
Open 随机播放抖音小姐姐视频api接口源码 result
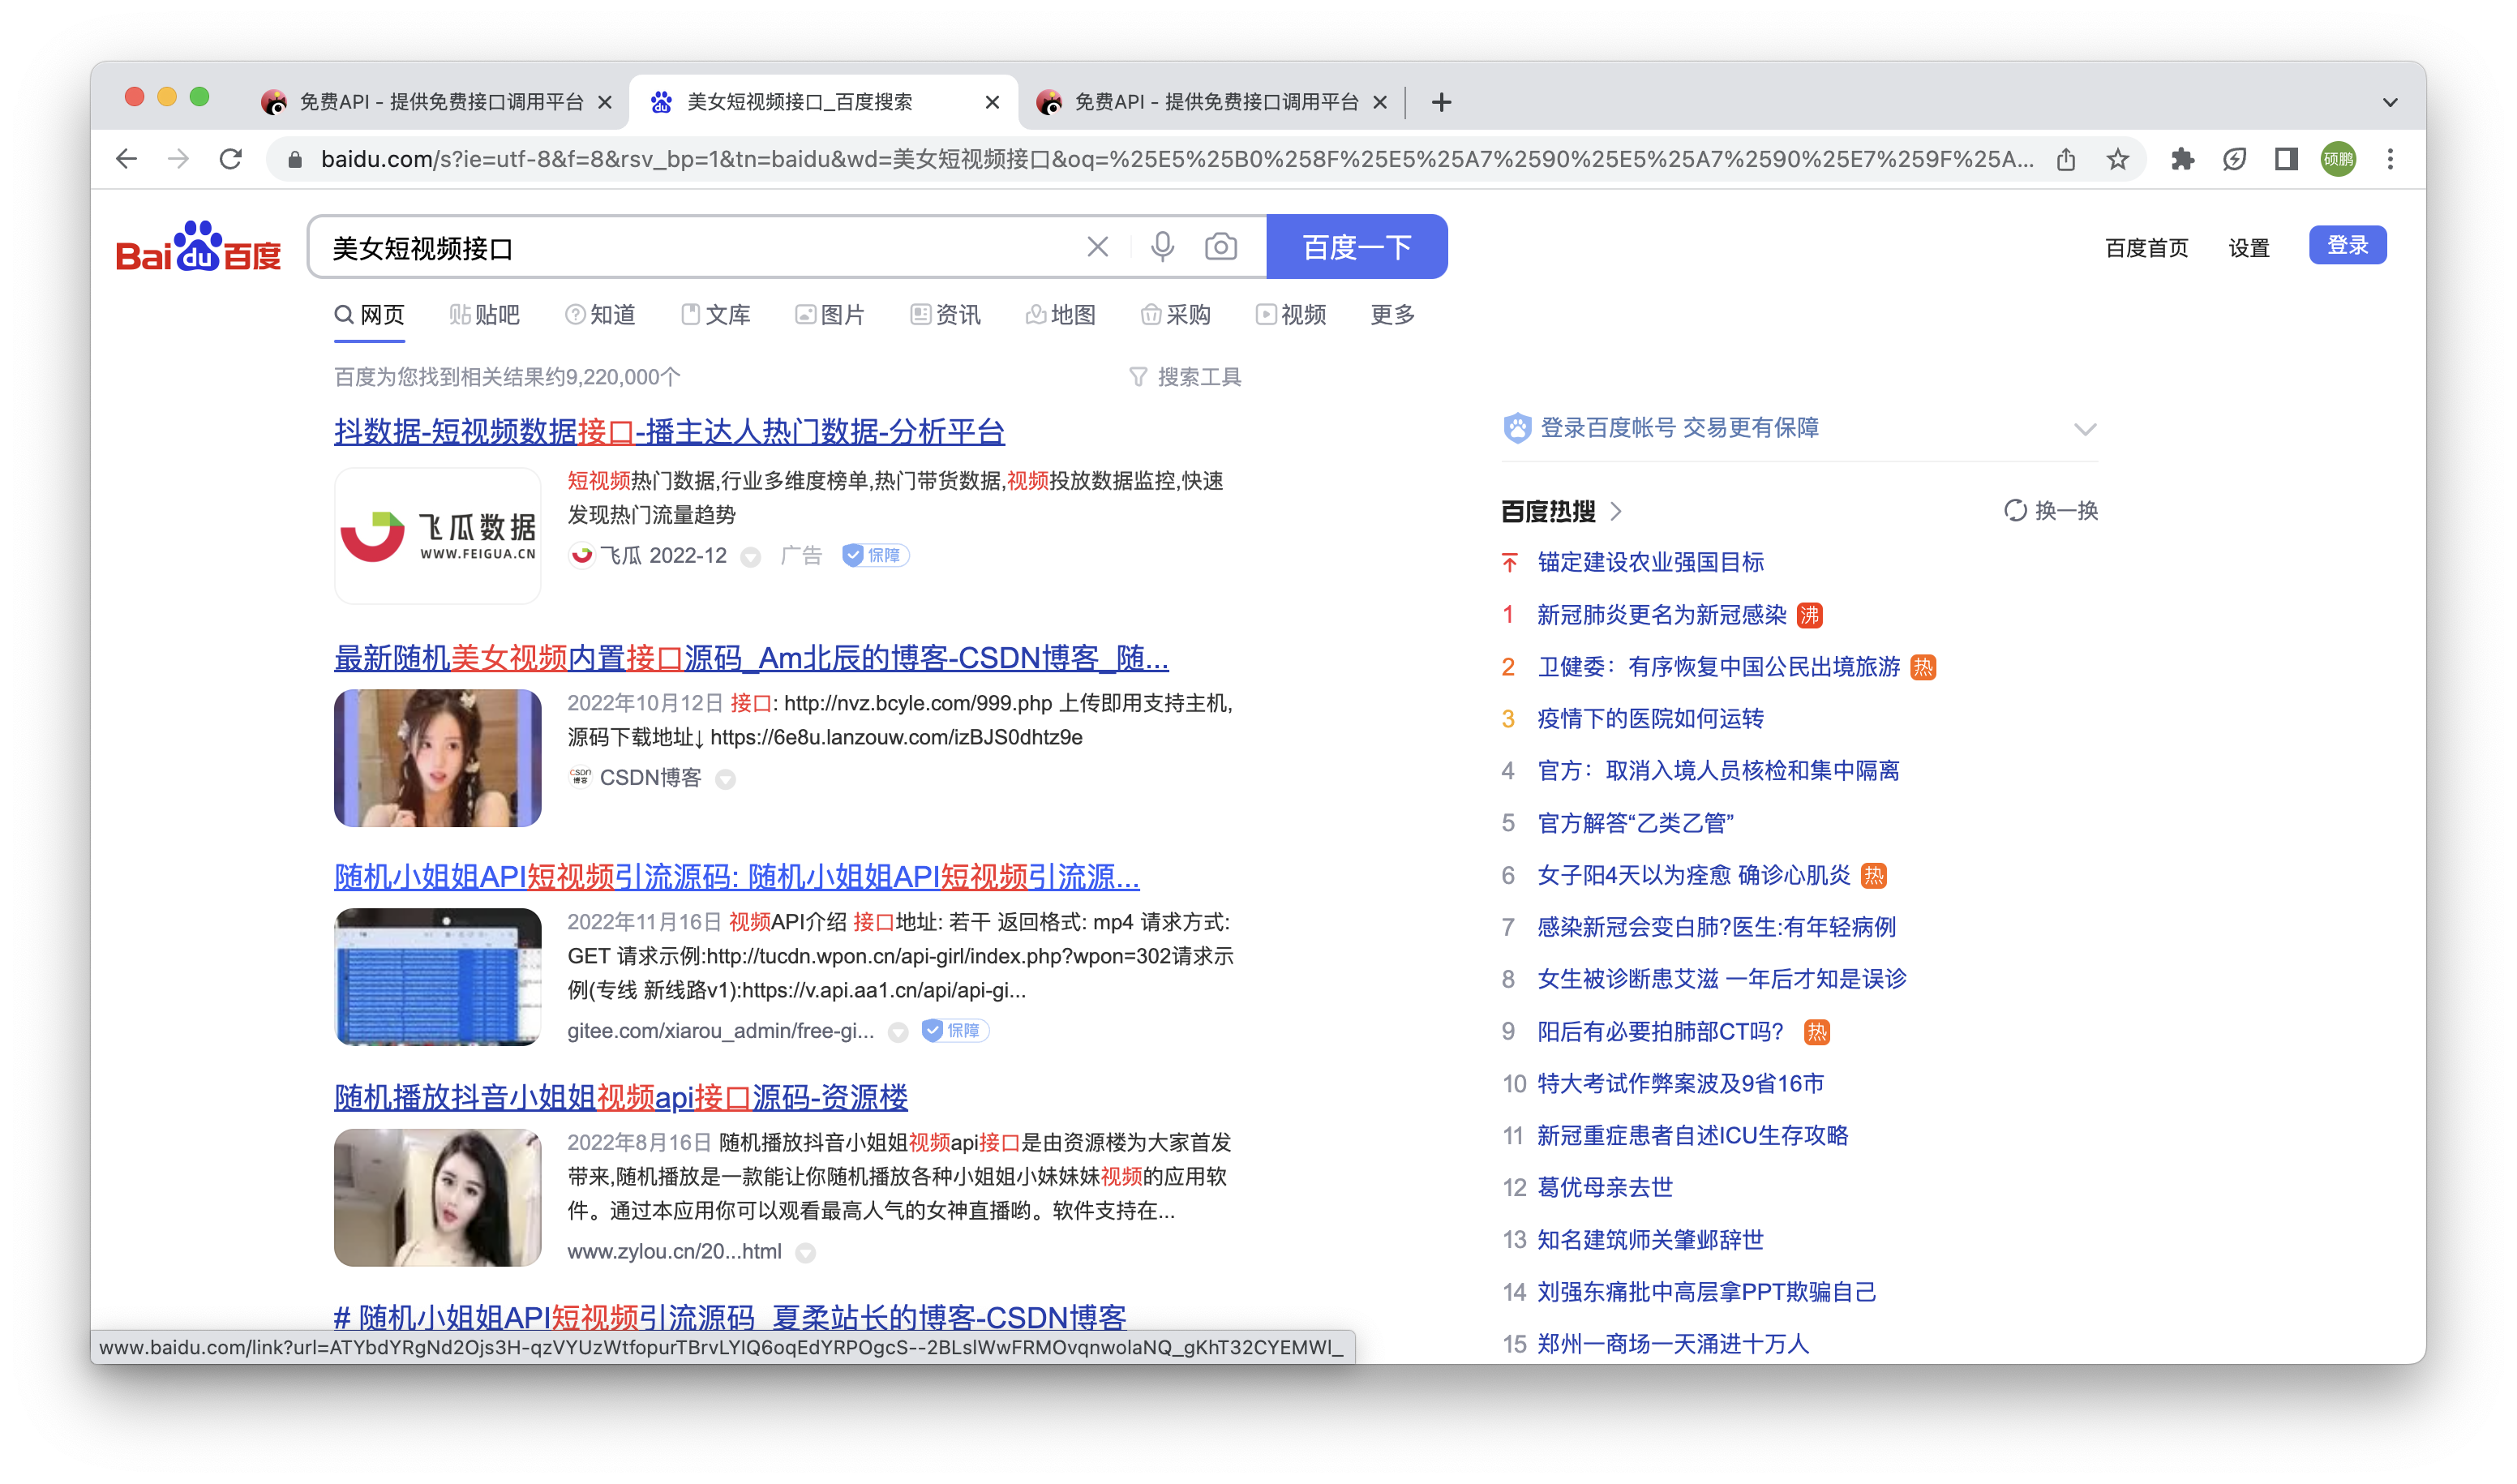621,1097
